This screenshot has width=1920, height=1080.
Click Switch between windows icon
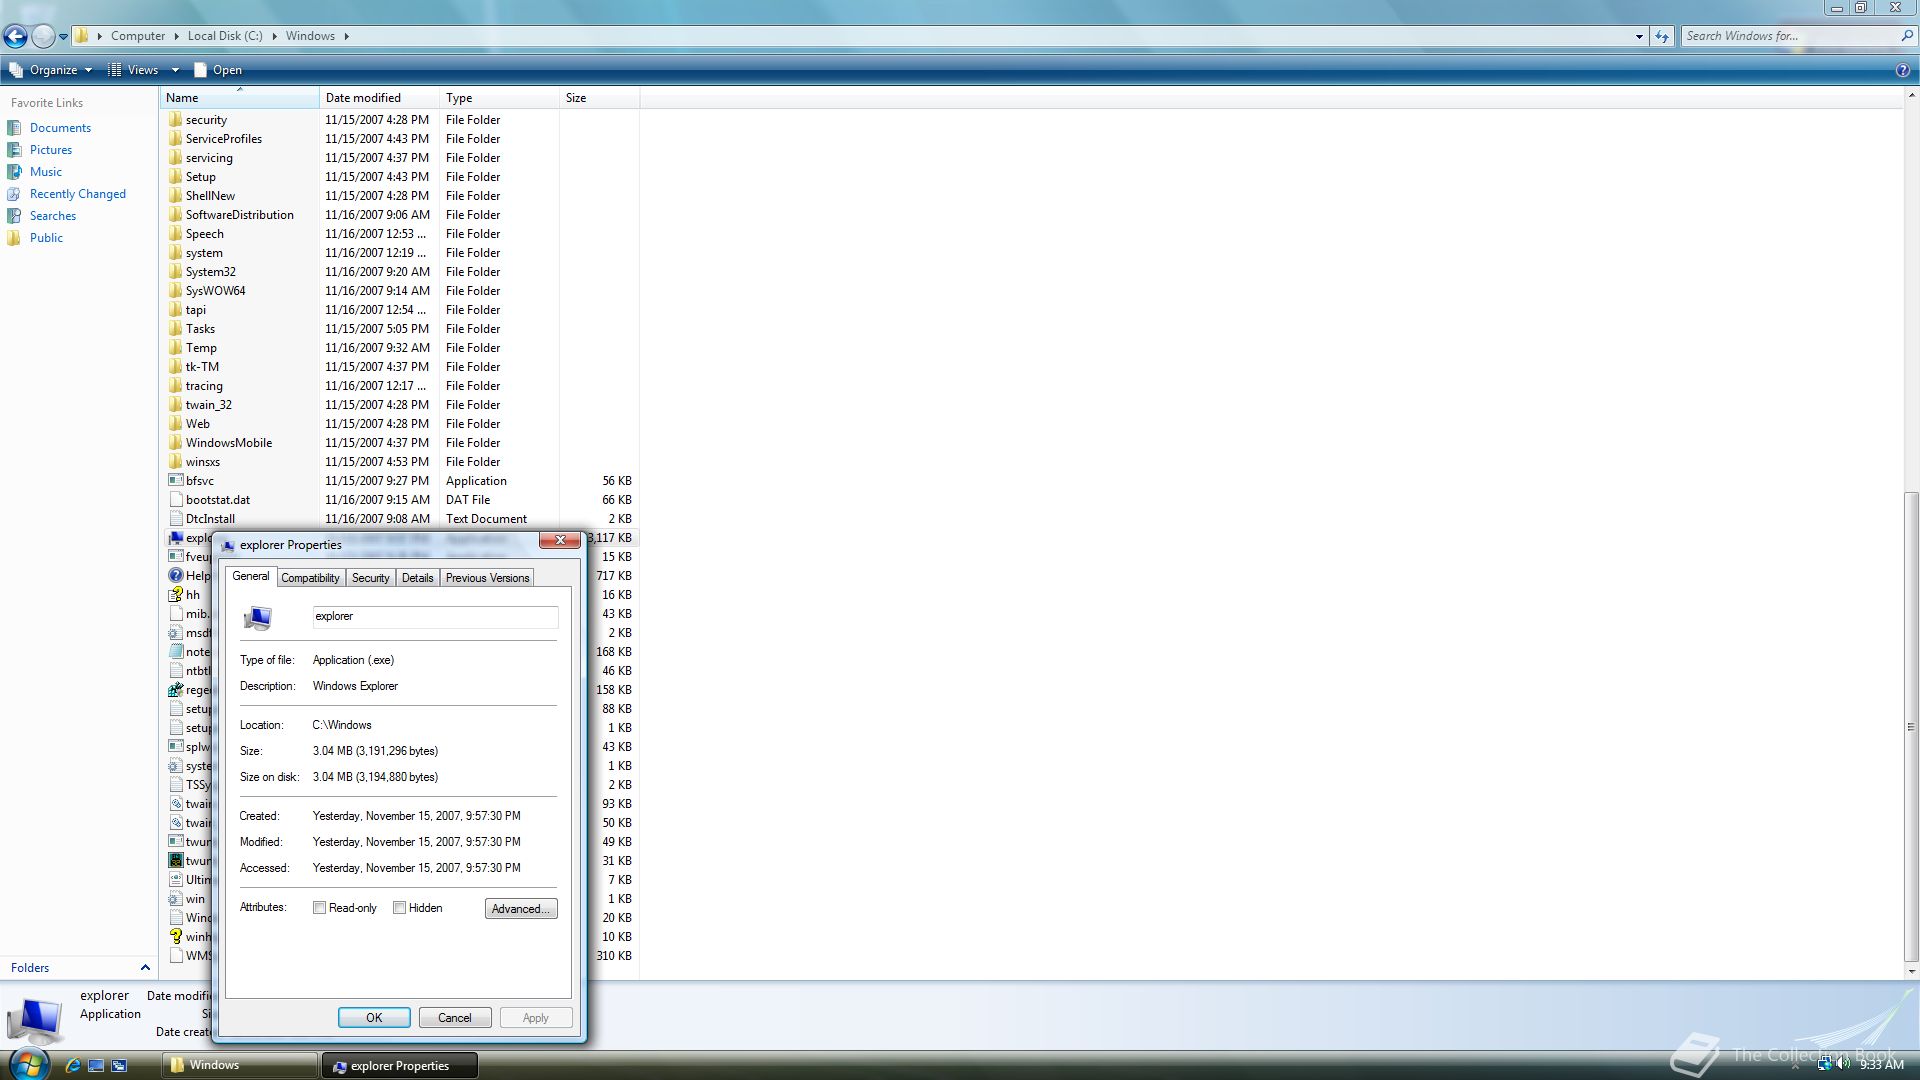119,1066
